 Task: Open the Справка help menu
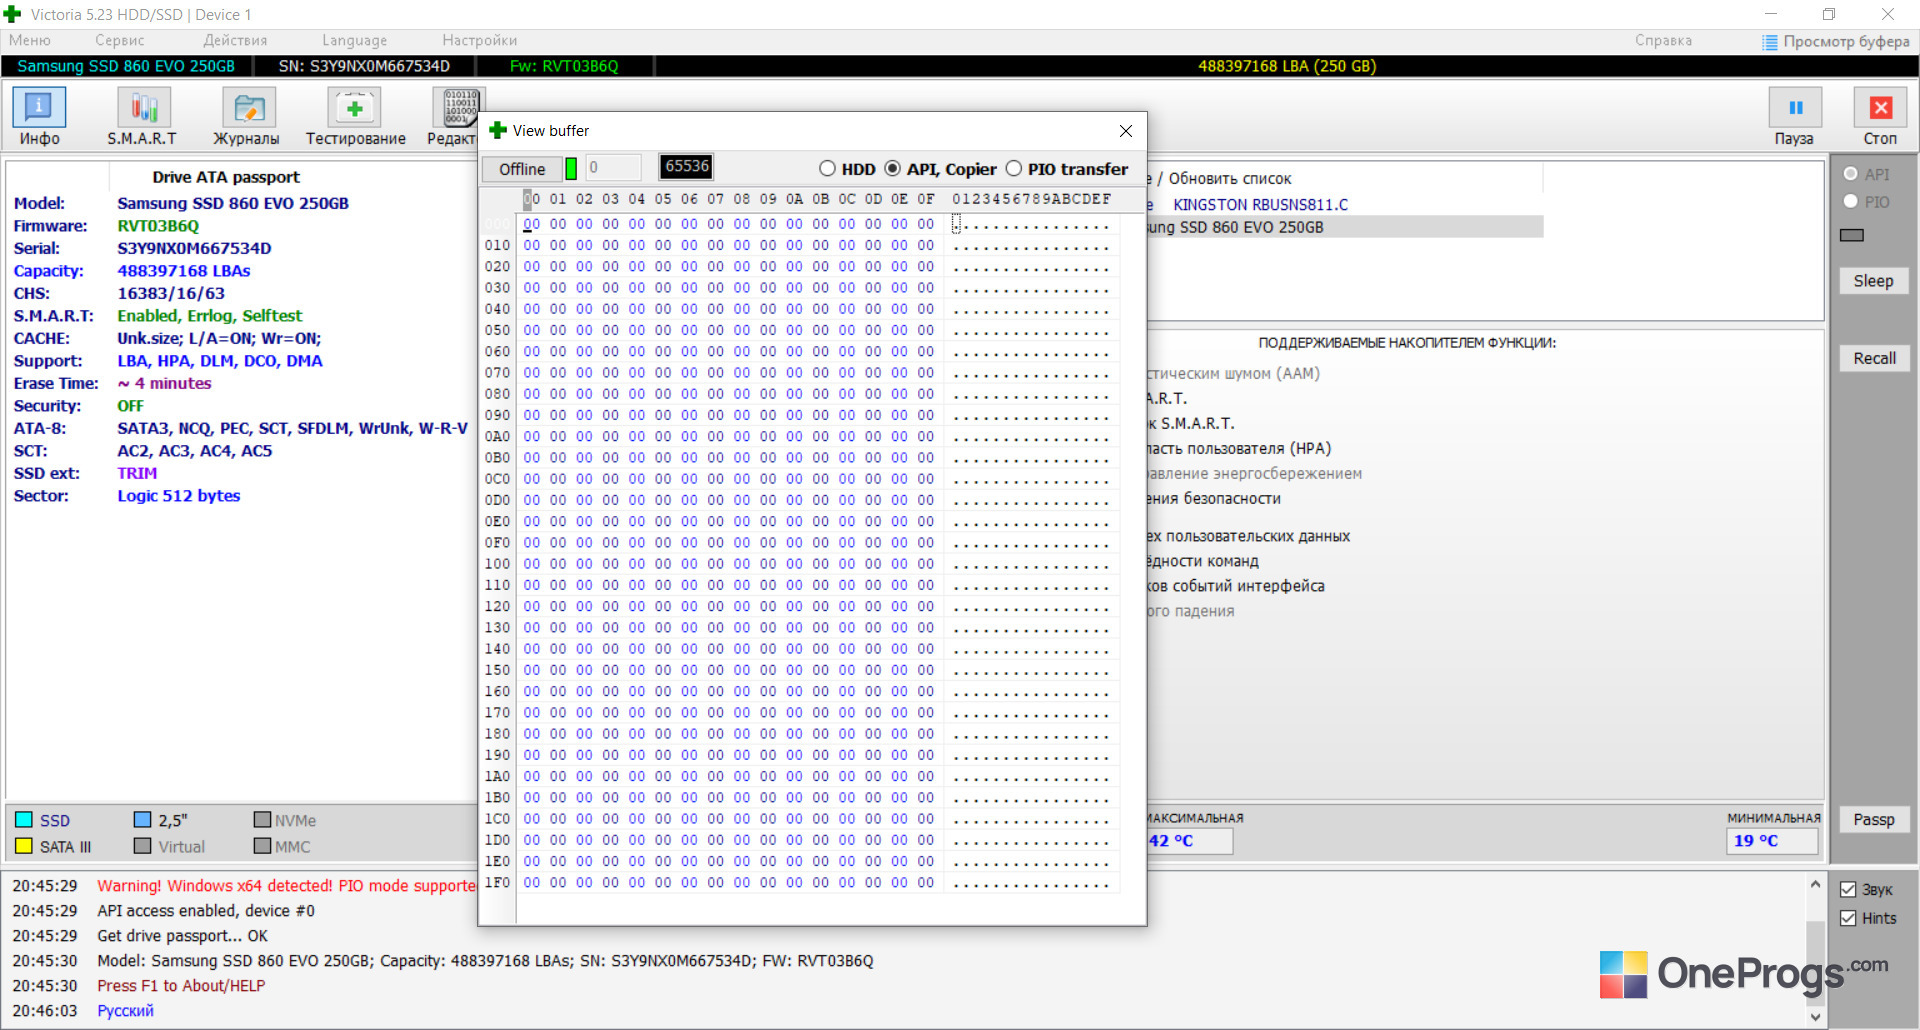pos(1664,40)
